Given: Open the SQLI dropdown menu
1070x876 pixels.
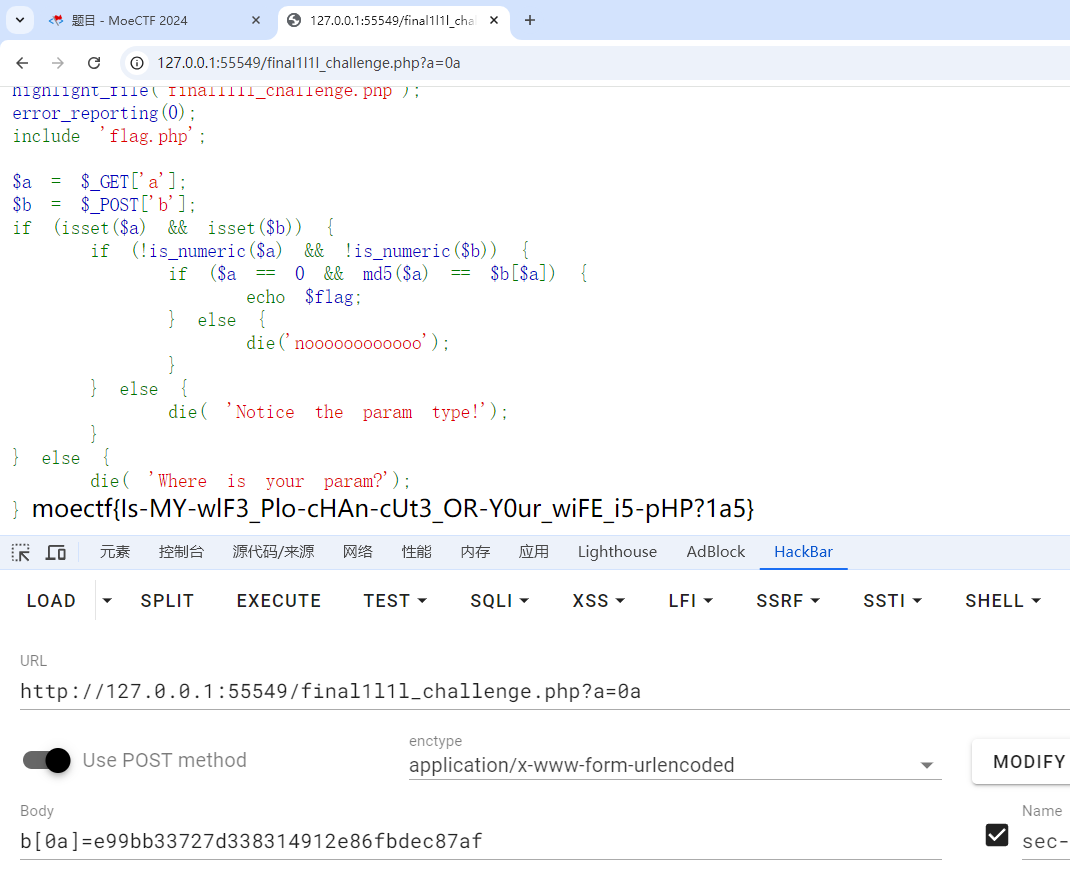Looking at the screenshot, I should point(499,601).
